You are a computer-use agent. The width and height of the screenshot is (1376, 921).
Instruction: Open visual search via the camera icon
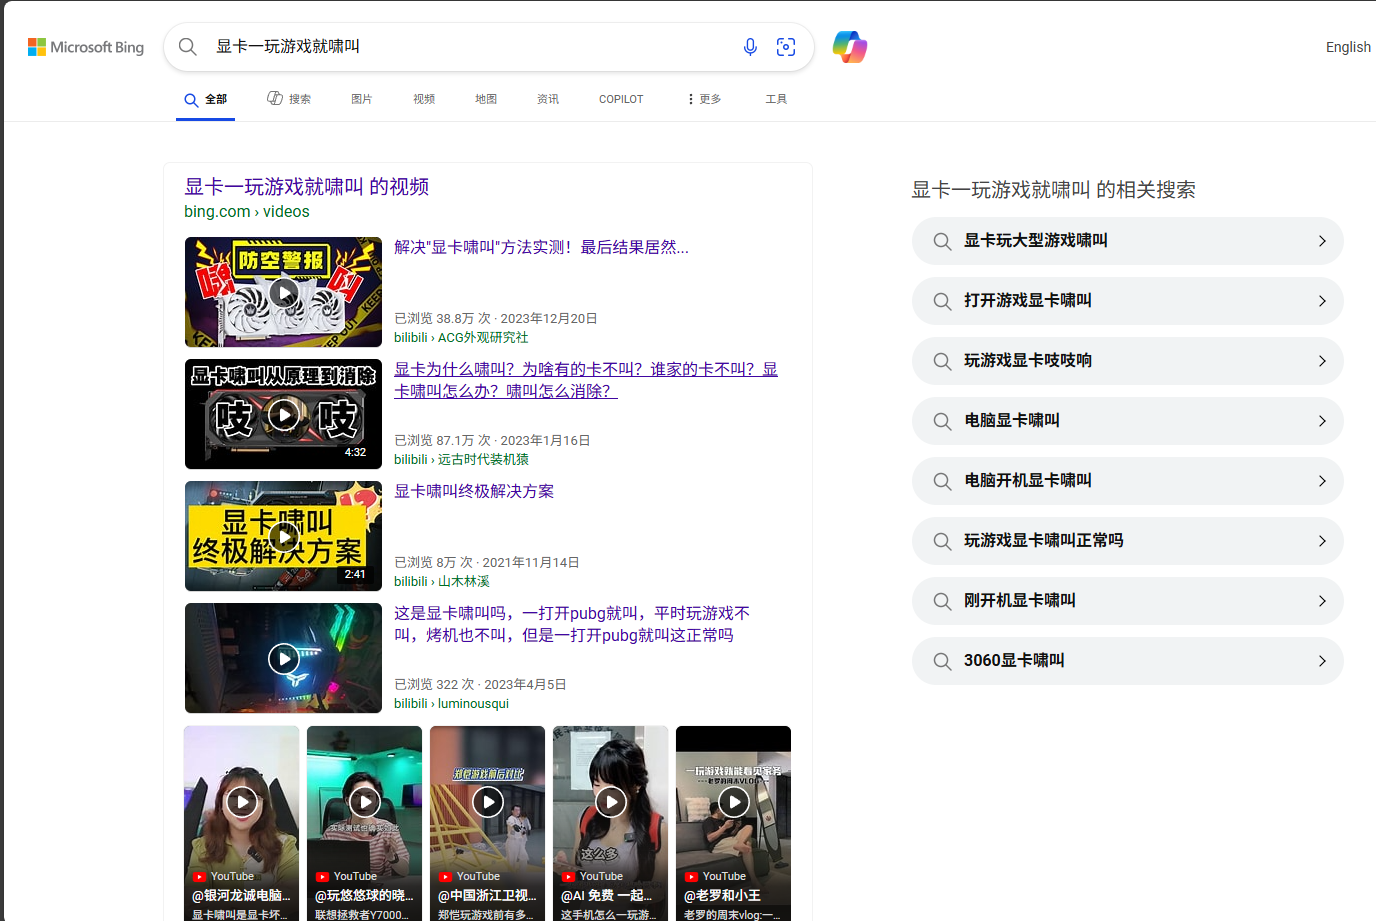coord(786,46)
